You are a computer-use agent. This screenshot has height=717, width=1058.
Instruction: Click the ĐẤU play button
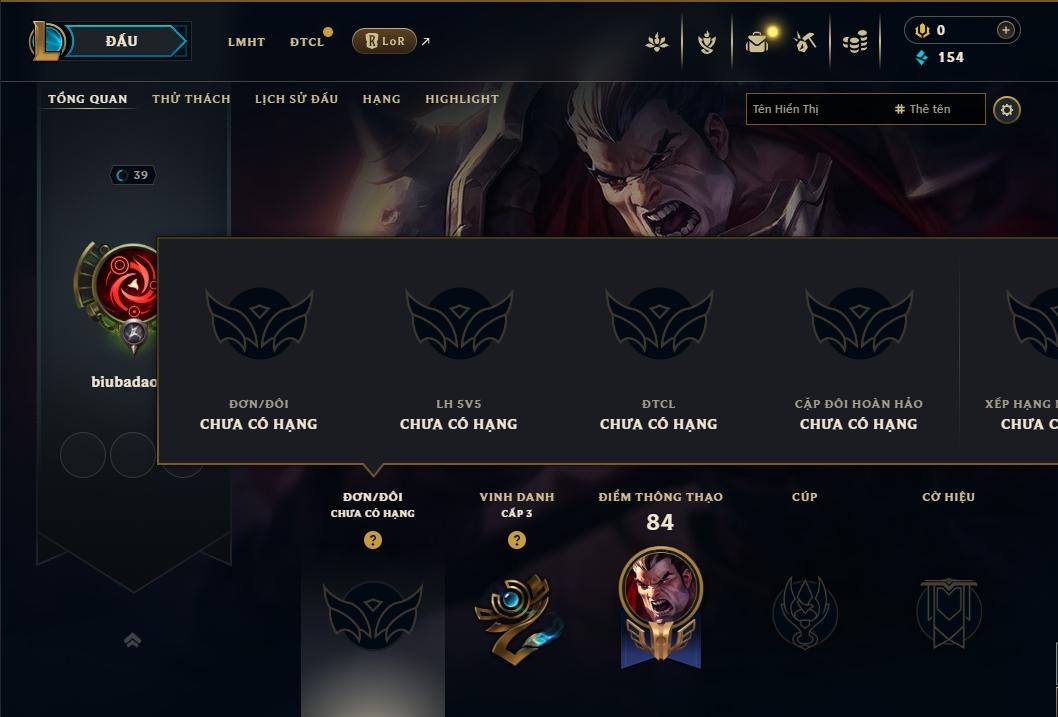tap(121, 41)
